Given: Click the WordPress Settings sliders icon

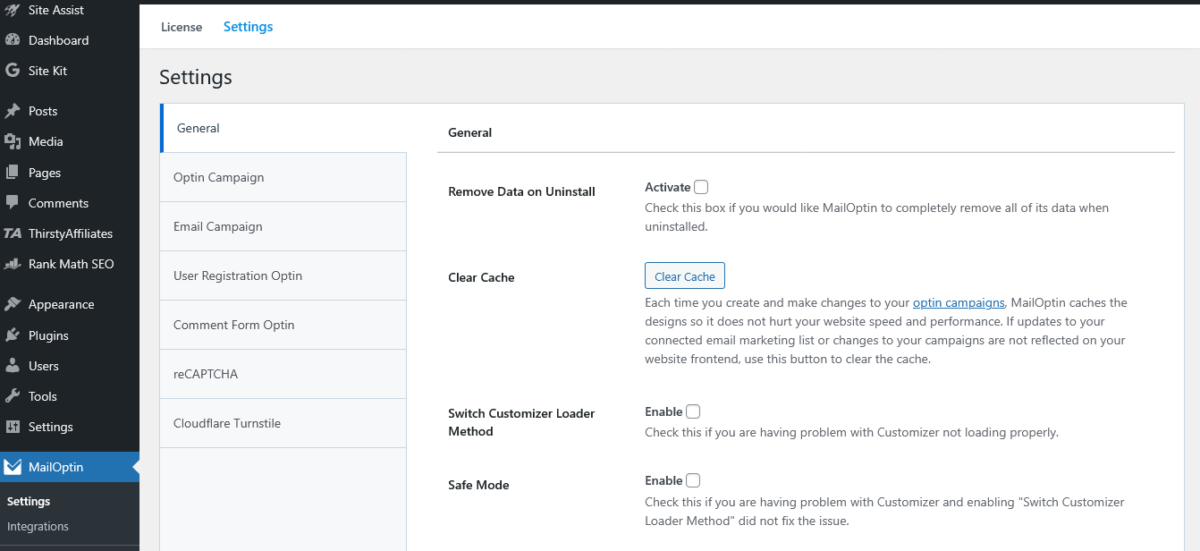Looking at the screenshot, I should pos(13,427).
